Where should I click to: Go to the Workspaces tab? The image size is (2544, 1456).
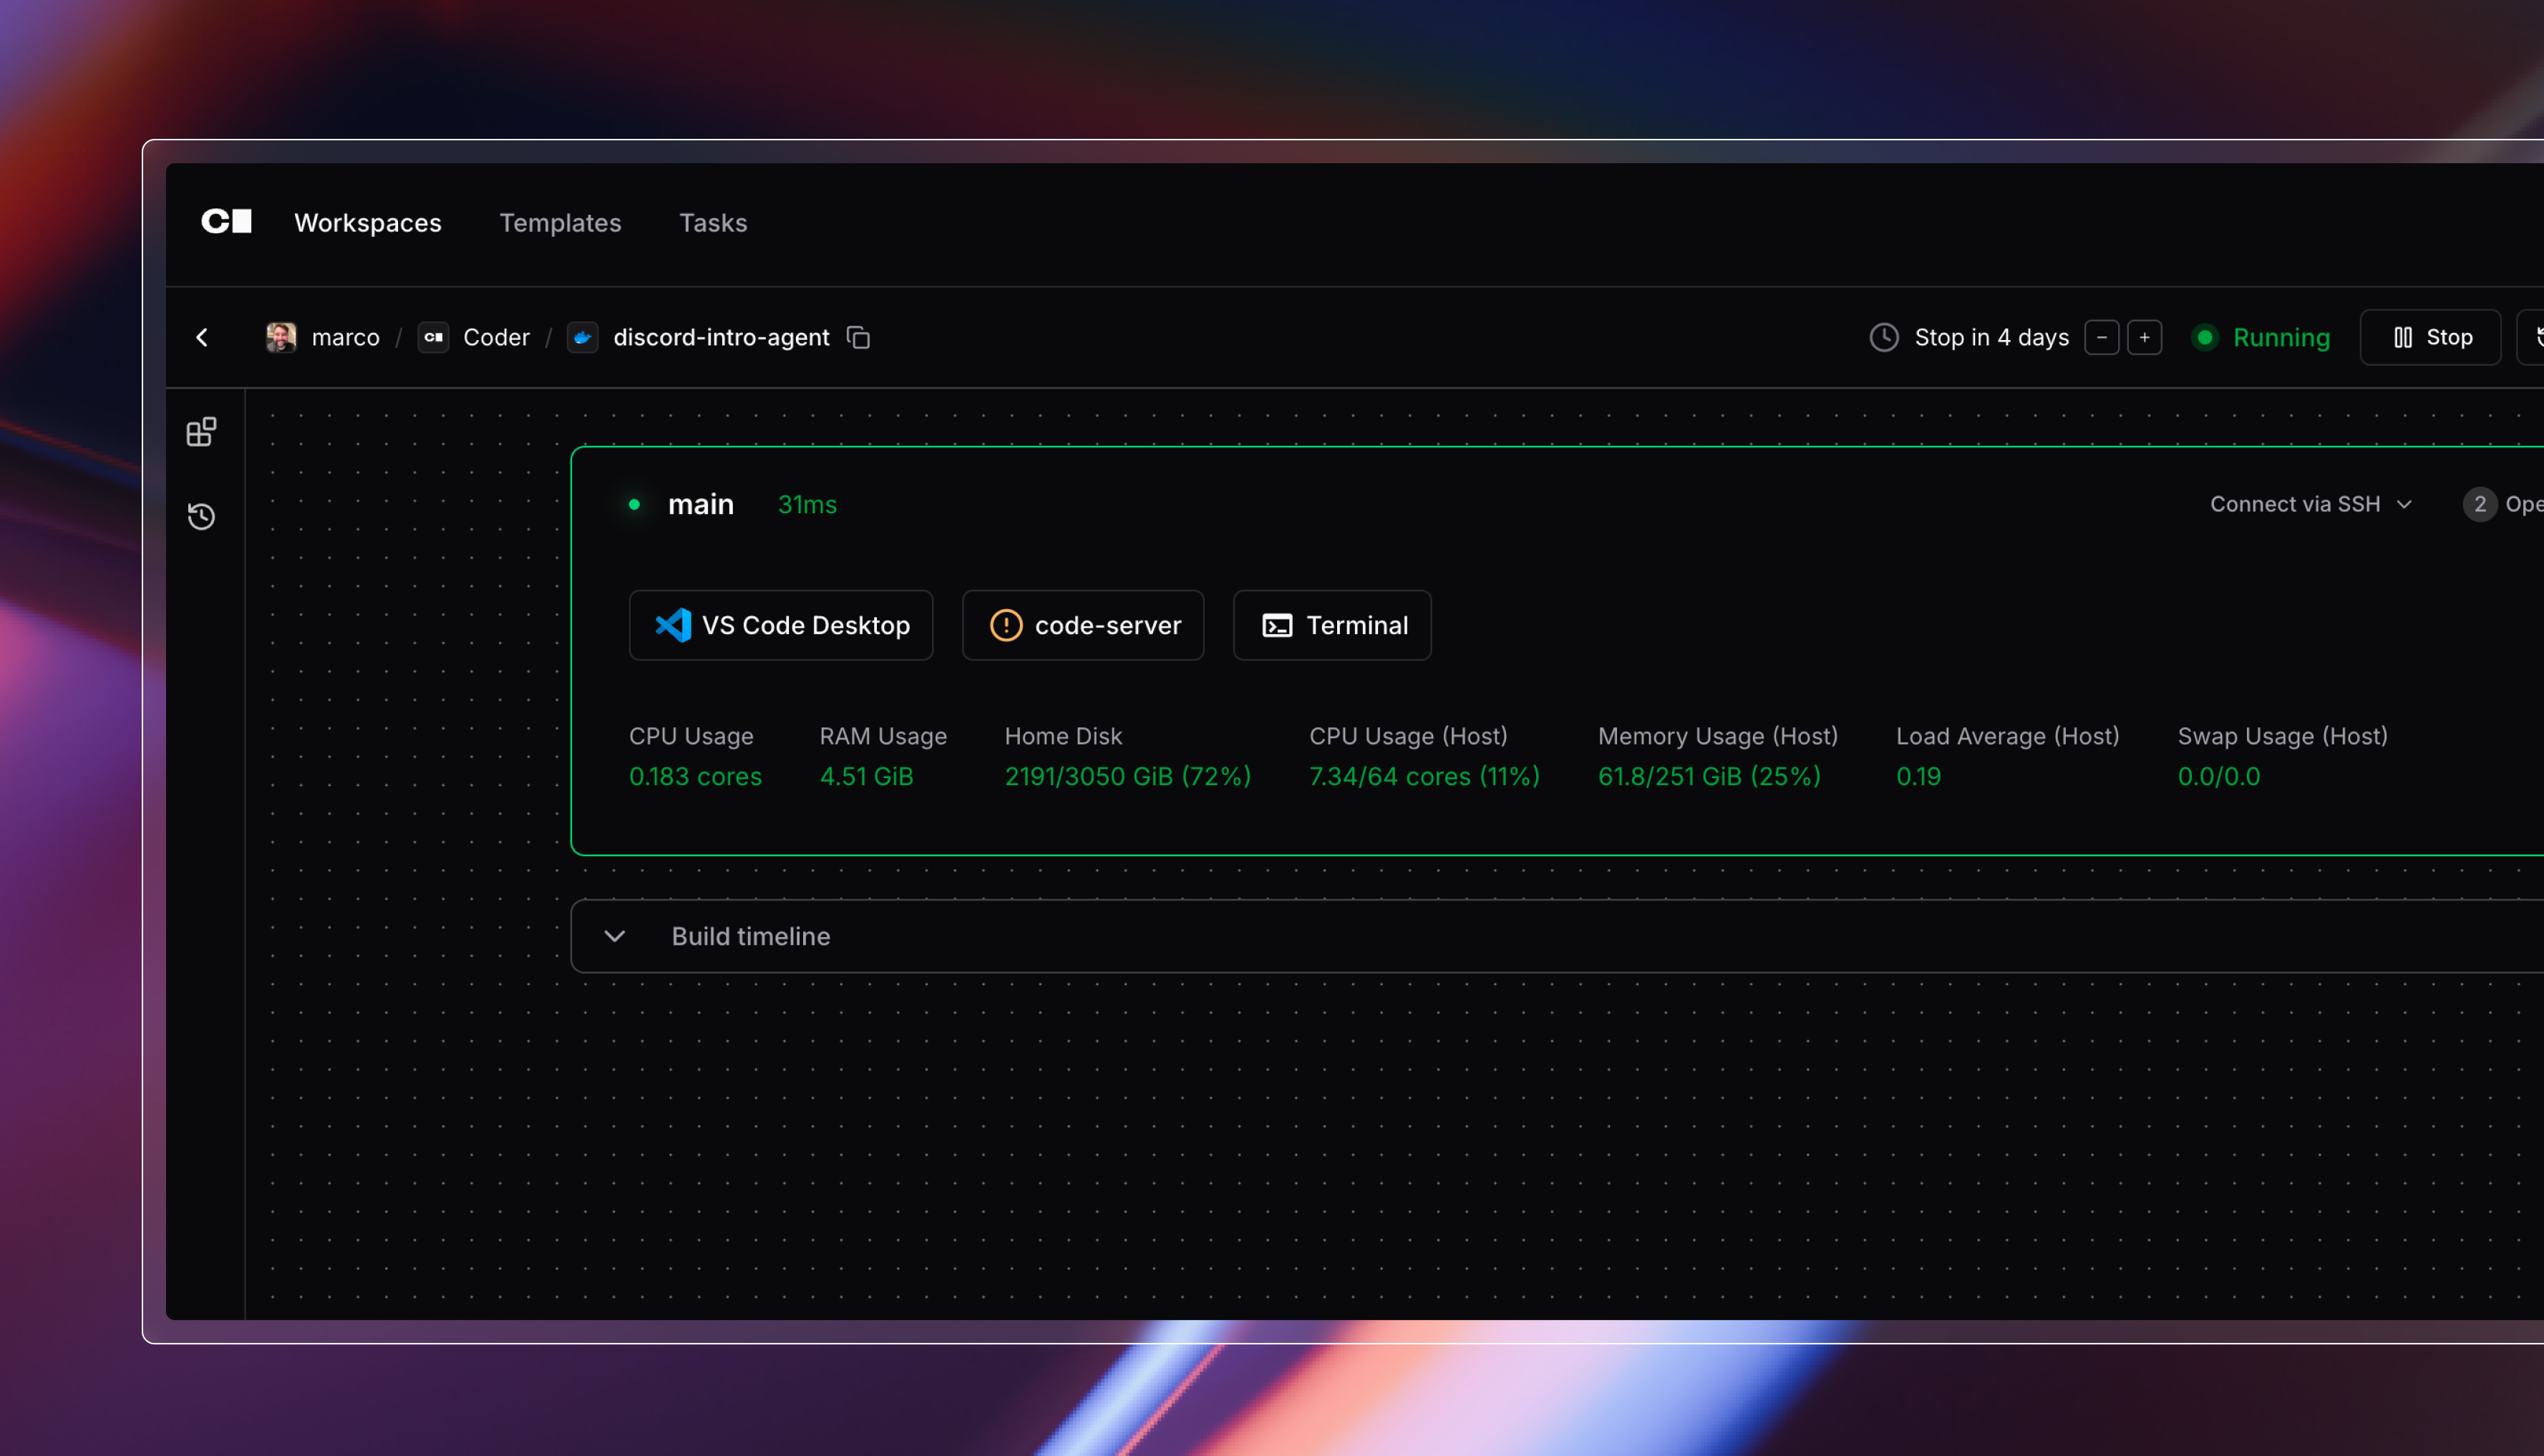click(367, 223)
